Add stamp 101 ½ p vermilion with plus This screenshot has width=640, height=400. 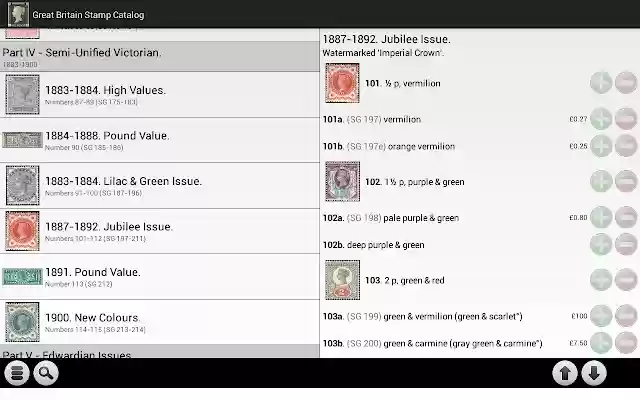[601, 83]
